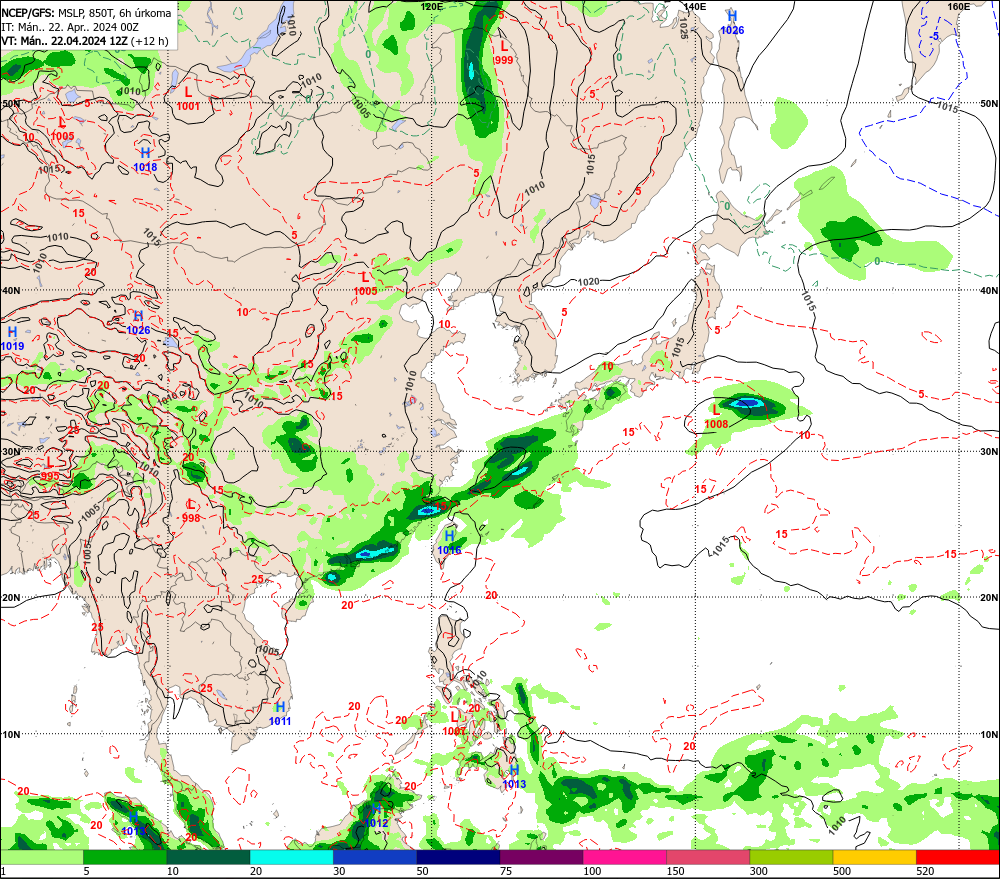
Task: Click the L 995 low pressure label
Action: click(x=50, y=468)
